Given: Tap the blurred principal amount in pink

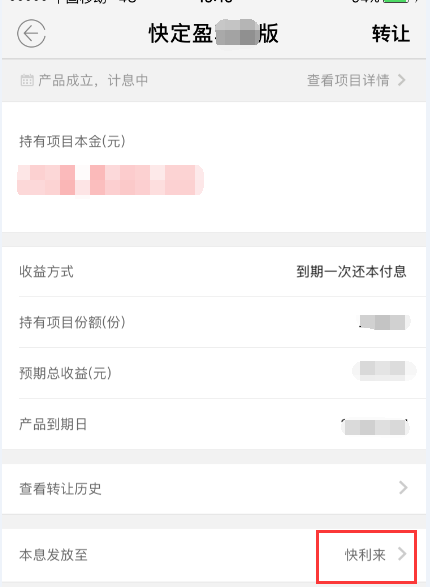Looking at the screenshot, I should click(110, 180).
